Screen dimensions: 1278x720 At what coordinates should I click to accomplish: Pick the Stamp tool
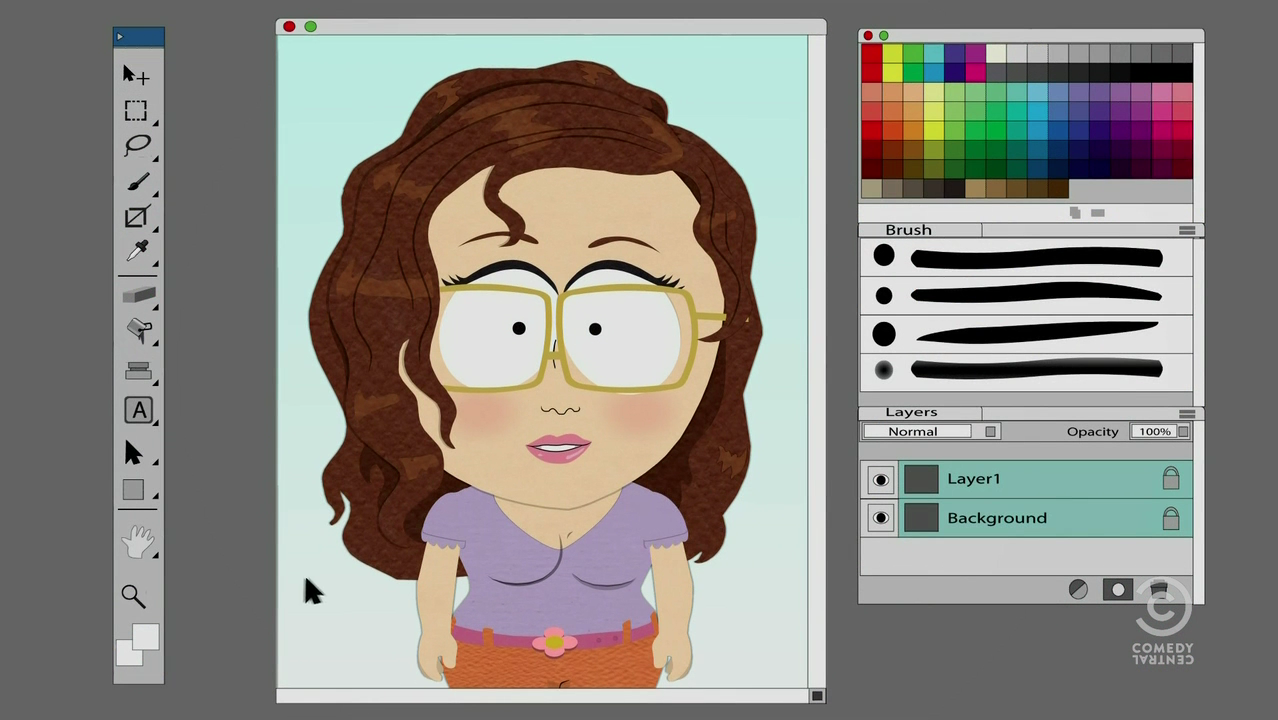click(138, 370)
